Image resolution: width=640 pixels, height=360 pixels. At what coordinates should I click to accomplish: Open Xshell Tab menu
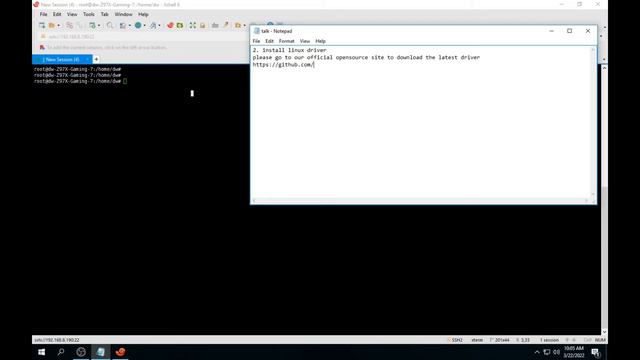(x=104, y=14)
